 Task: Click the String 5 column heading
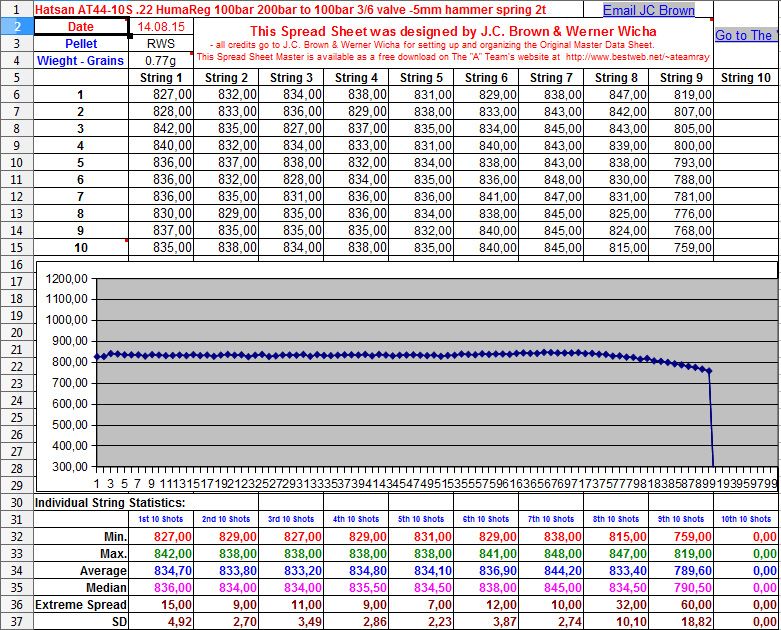(421, 78)
